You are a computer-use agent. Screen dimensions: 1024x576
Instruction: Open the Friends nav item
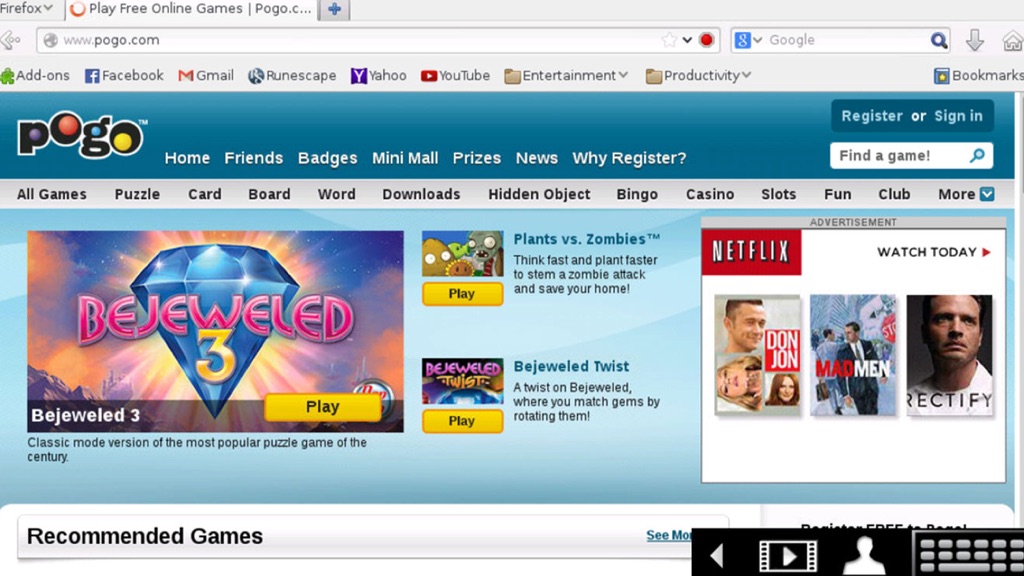tap(253, 158)
